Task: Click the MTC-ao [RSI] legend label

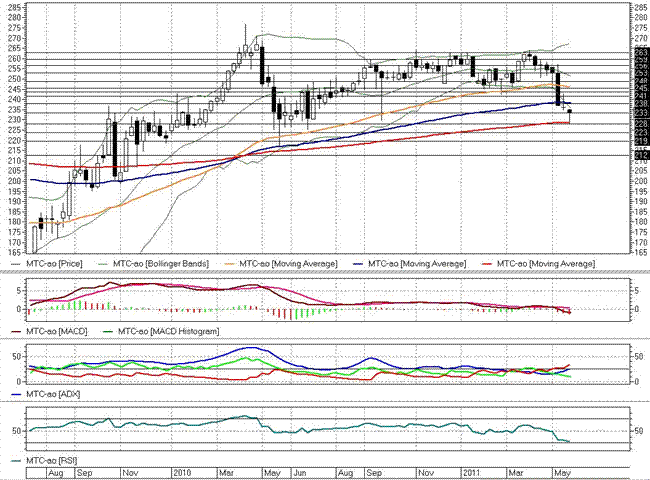Action: pos(52,461)
